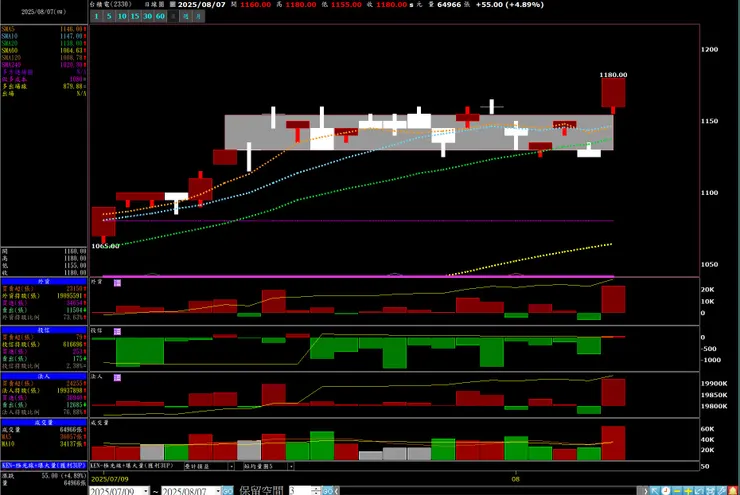Select the 15-minute period button
Screen dimensions: 740x495
tap(135, 17)
